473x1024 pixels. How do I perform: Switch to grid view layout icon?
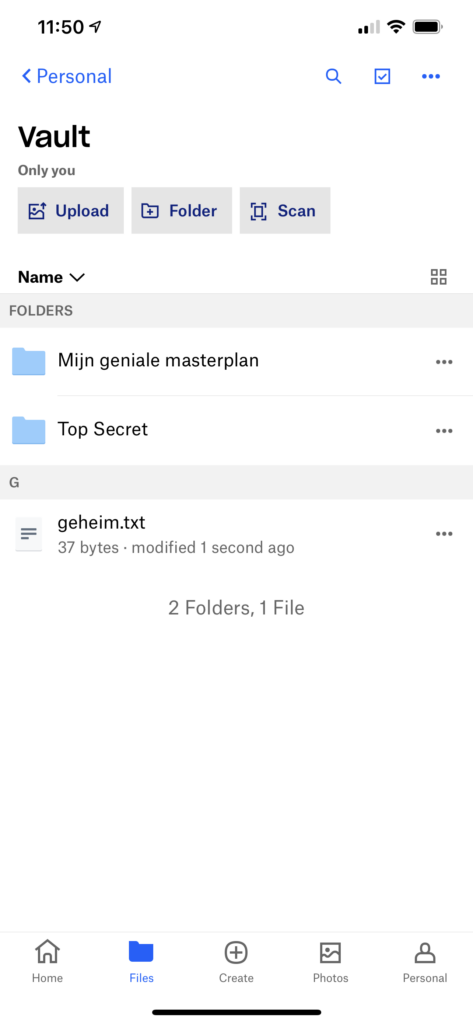tap(438, 277)
